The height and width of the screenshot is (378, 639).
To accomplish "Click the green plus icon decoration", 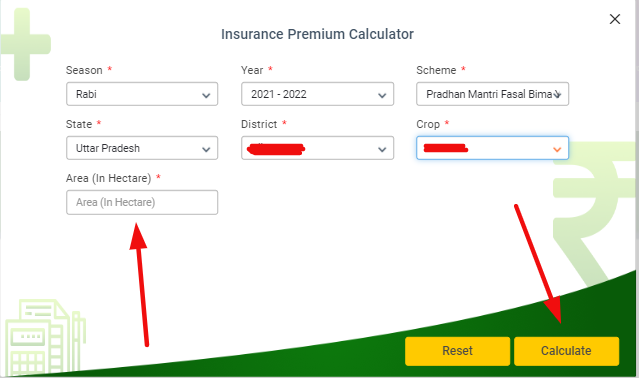I will tap(24, 44).
